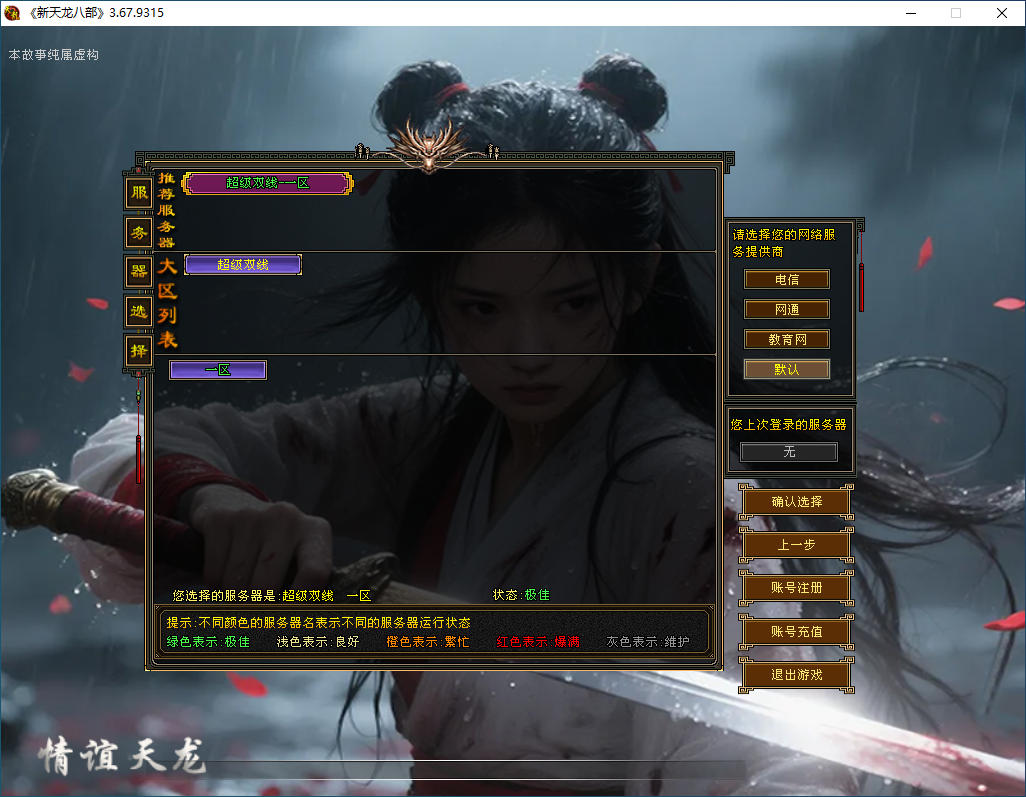
Task: Select 教育网 as network provider
Action: [x=787, y=340]
